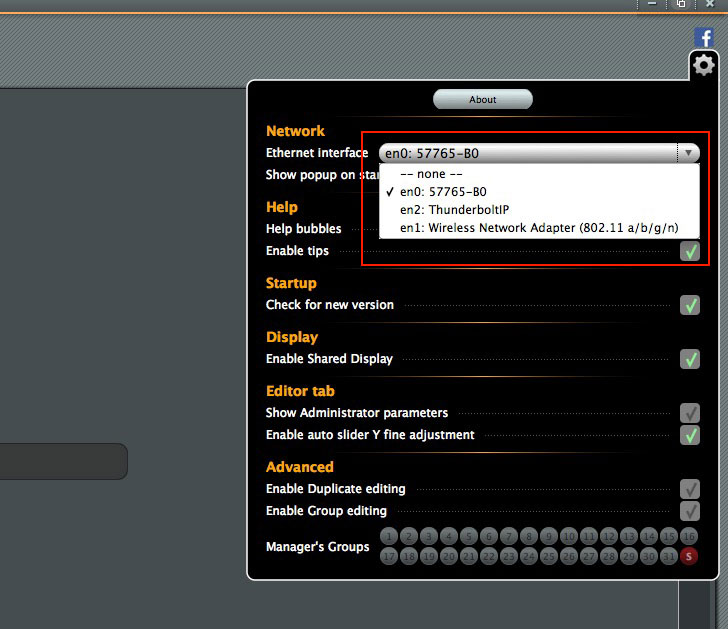Viewport: 728px width, 629px height.
Task: Click the Ethernet interface dropdown arrow
Action: pos(687,153)
